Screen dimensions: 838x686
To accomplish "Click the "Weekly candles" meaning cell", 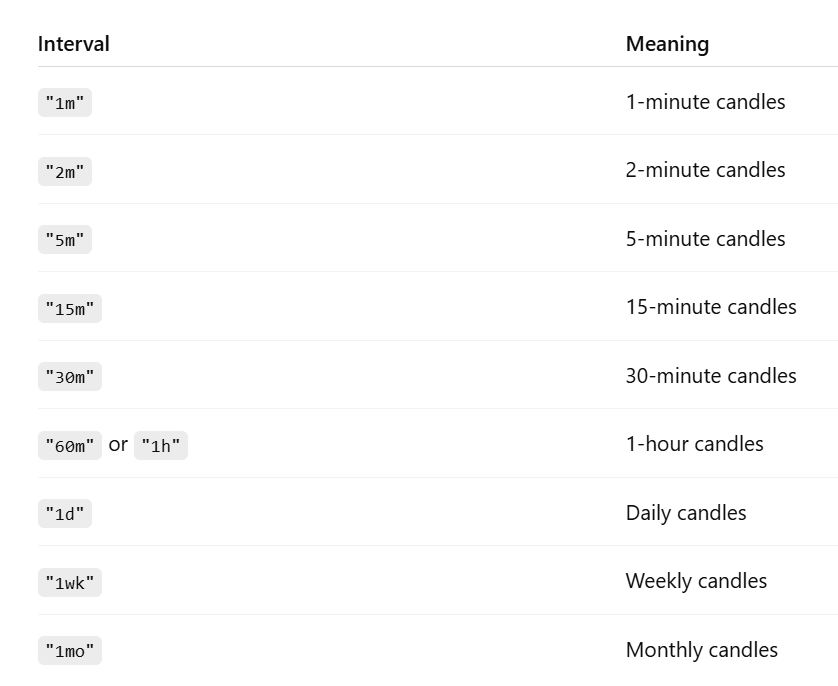I will (x=696, y=581).
